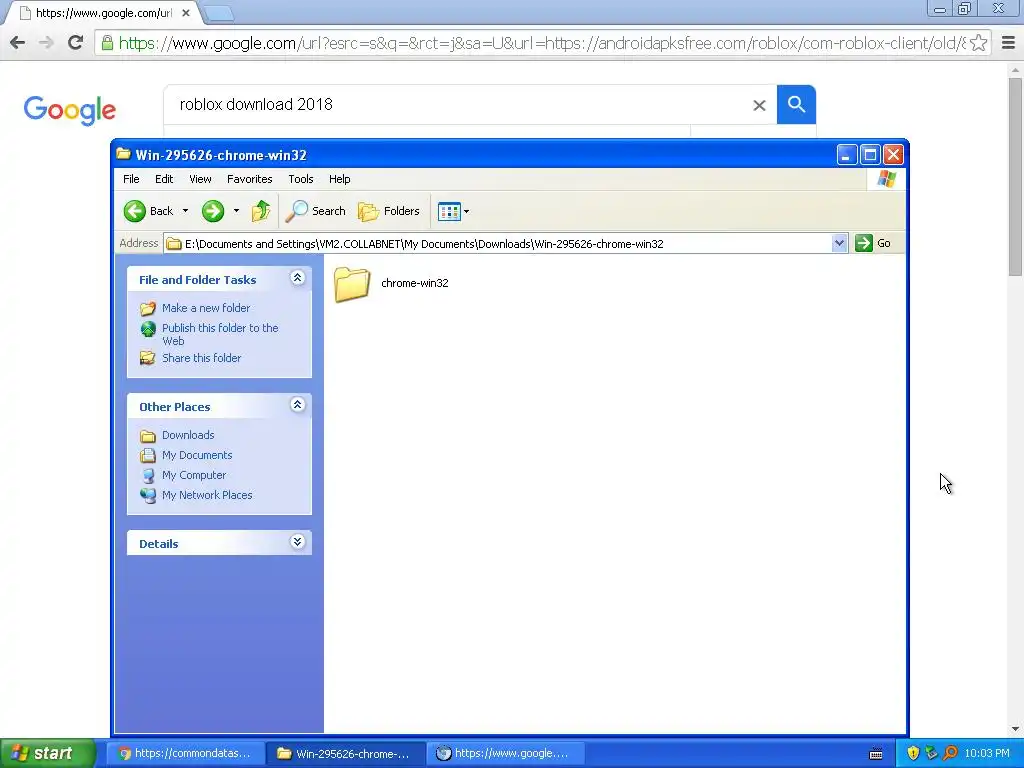Go Back in Explorer window
The height and width of the screenshot is (768, 1024).
[x=148, y=211]
